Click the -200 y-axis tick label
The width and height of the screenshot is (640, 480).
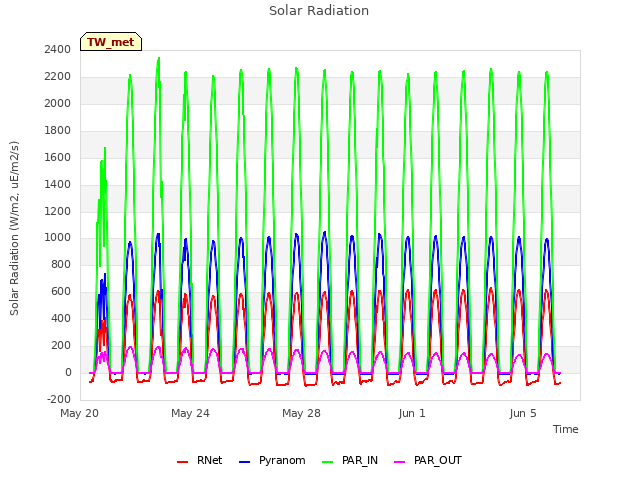pyautogui.click(x=59, y=399)
